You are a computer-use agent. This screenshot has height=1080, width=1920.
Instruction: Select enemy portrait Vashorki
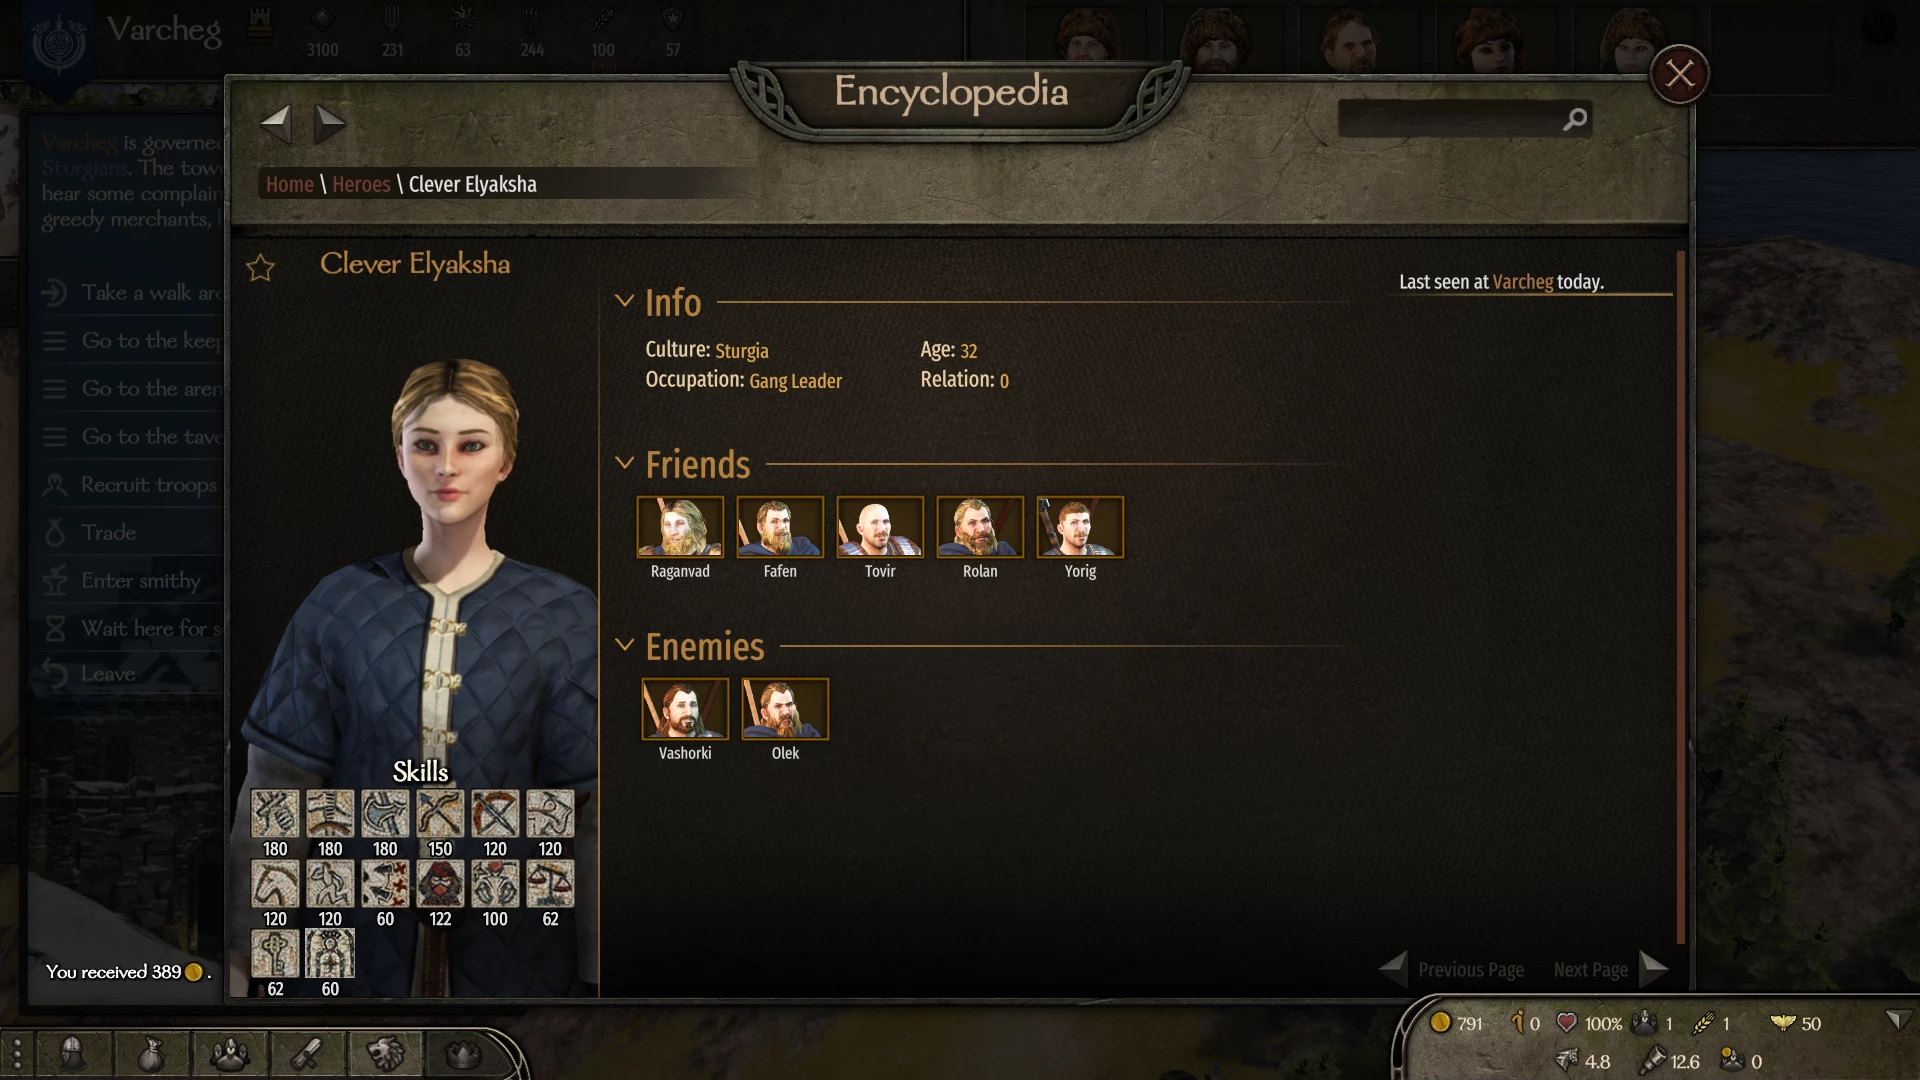click(685, 709)
